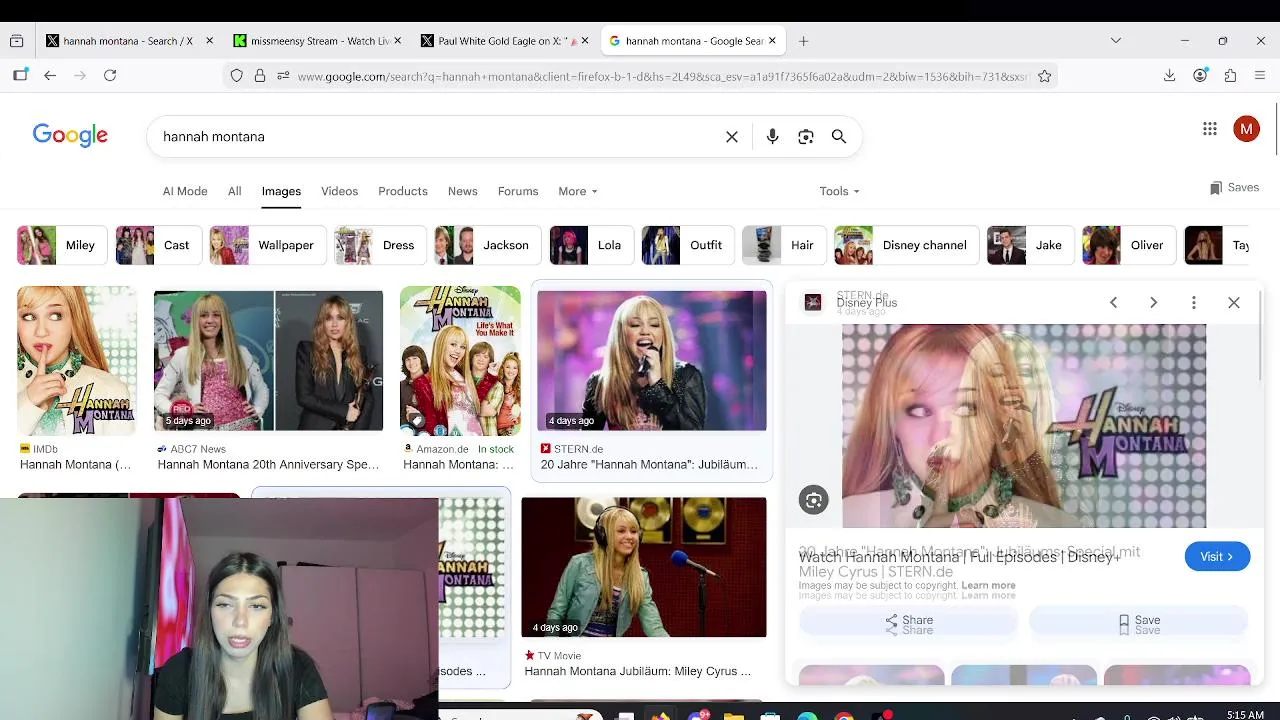Click Learn more copyright link
Image resolution: width=1280 pixels, height=720 pixels.
coord(988,586)
